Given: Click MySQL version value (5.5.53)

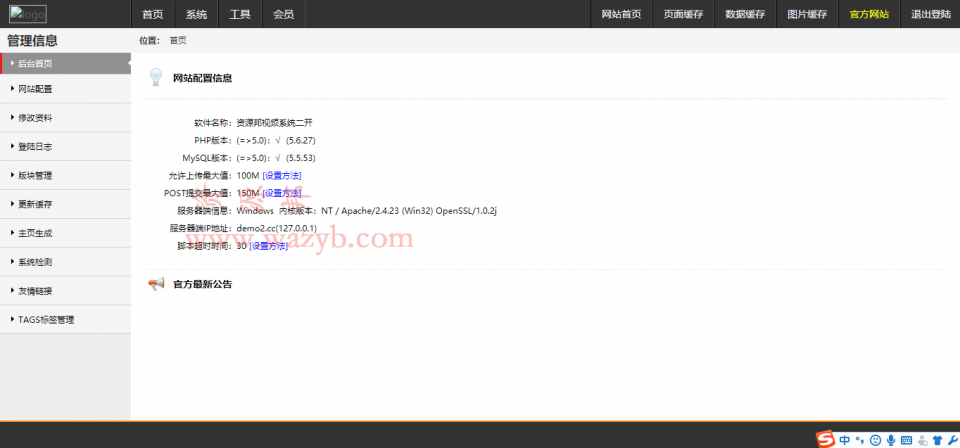Looking at the screenshot, I should 301,158.
